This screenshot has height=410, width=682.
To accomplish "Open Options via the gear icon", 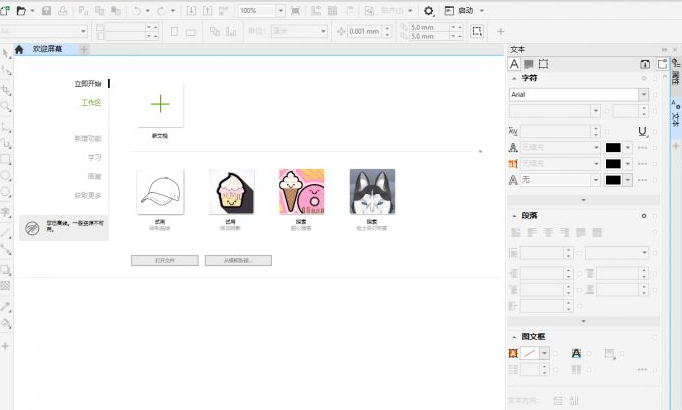I will tap(429, 10).
